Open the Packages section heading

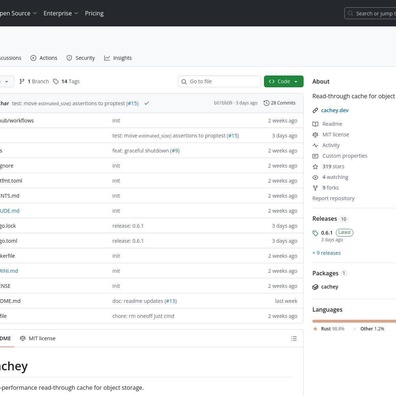[325, 273]
